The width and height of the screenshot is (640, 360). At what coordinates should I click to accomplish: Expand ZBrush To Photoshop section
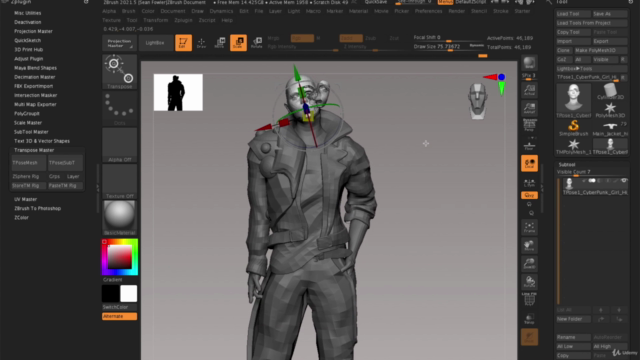click(37, 209)
